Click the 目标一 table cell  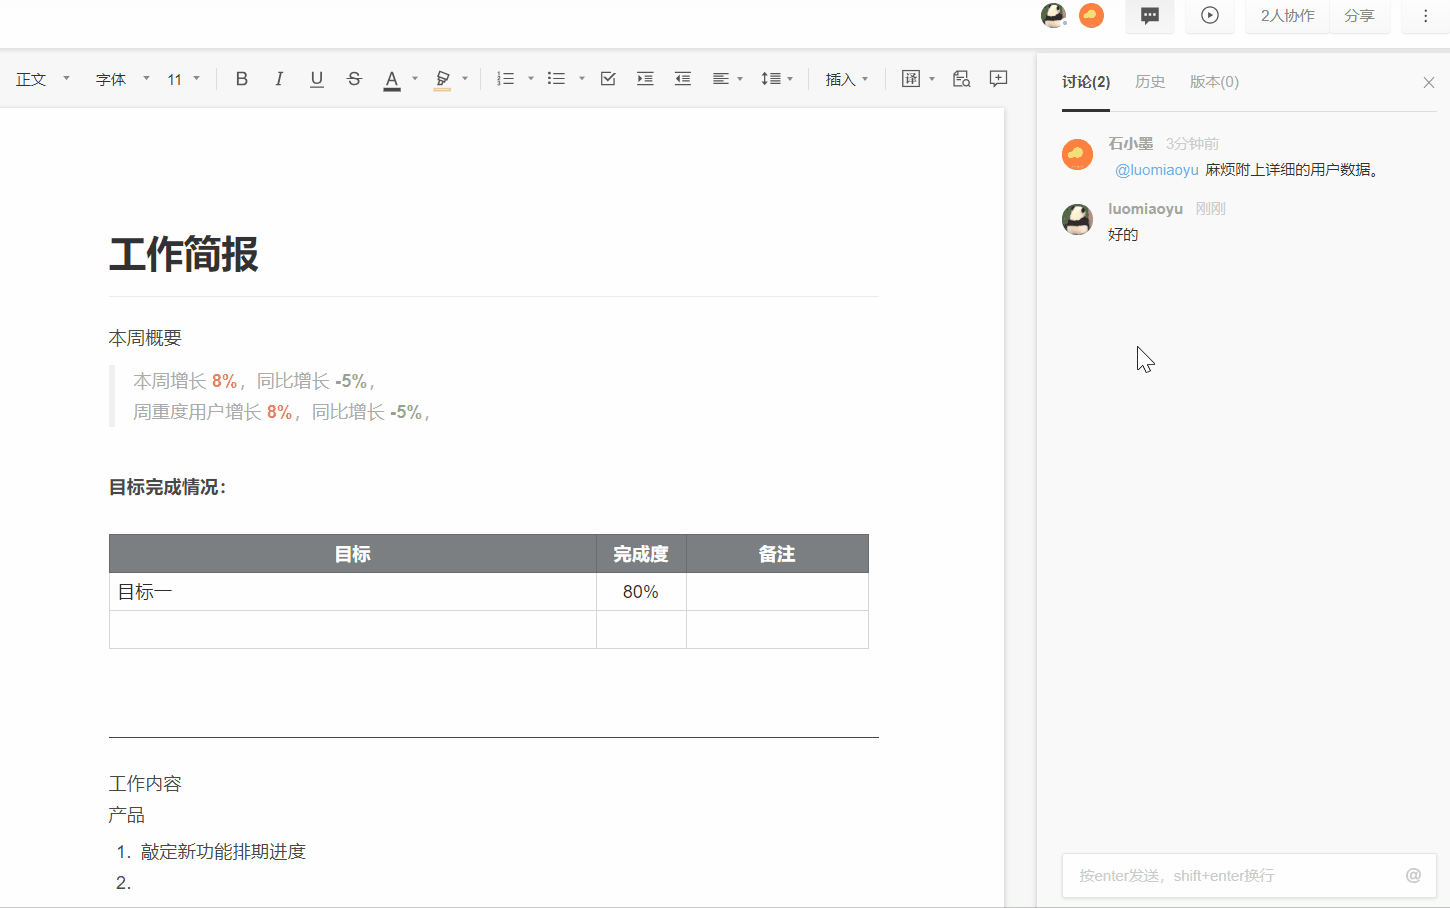[x=353, y=592]
